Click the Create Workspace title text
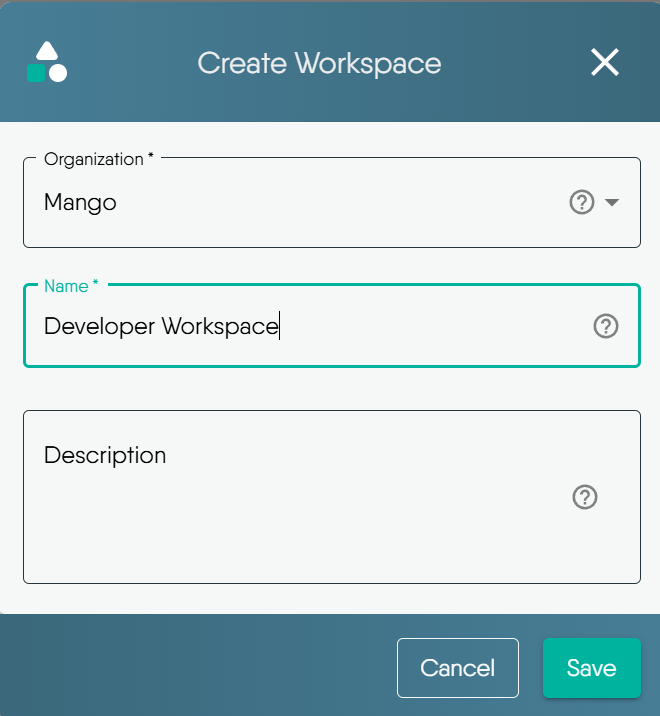Image resolution: width=660 pixels, height=716 pixels. [319, 63]
